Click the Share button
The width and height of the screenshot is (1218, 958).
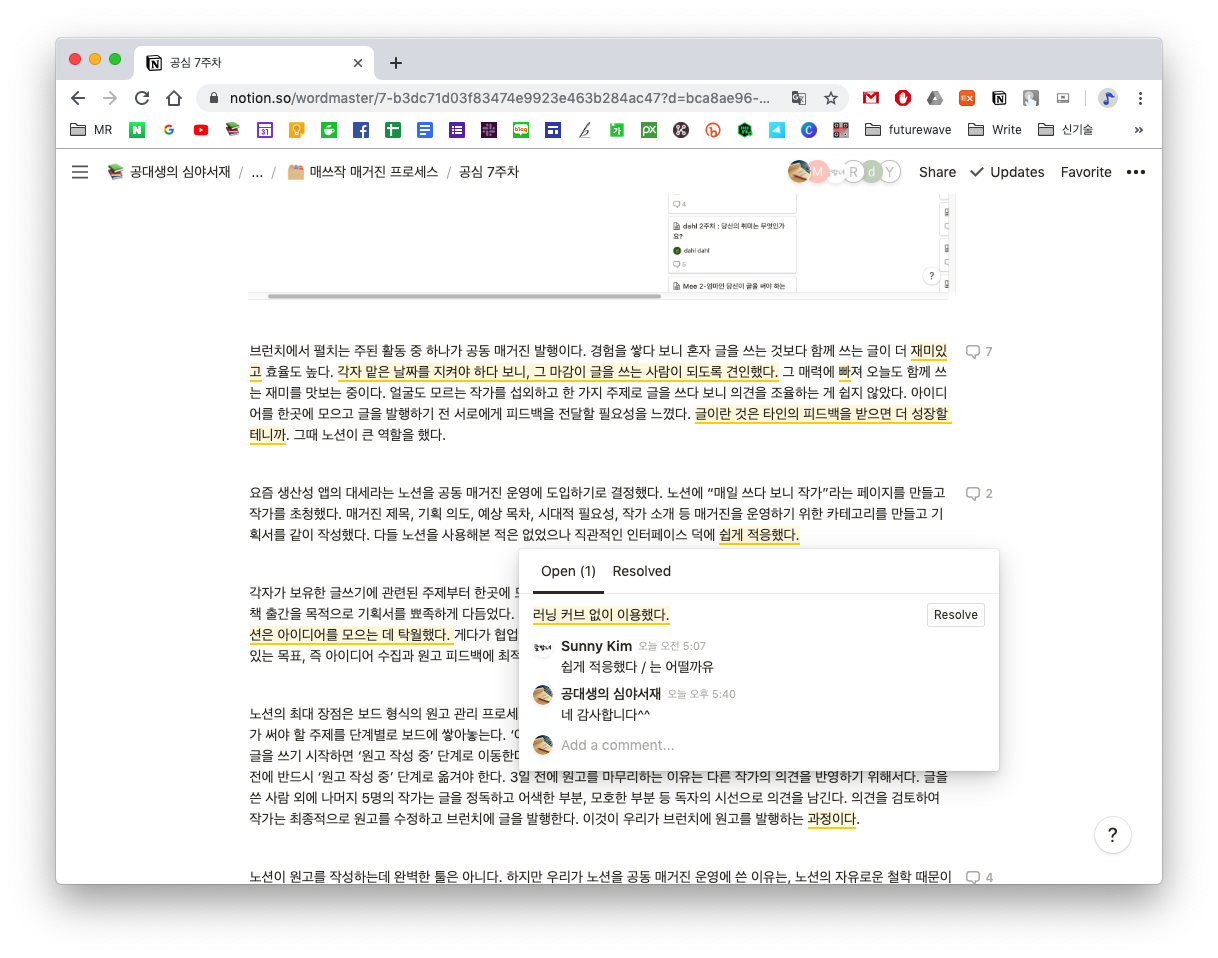tap(937, 172)
